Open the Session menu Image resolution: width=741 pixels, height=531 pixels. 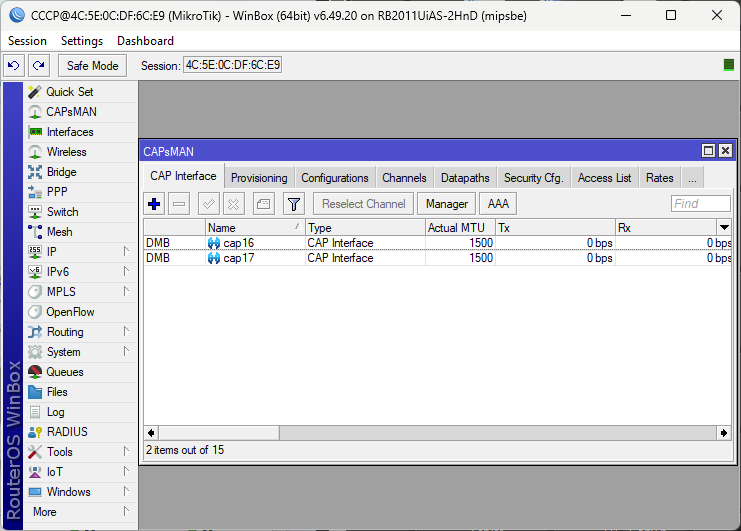(x=27, y=41)
